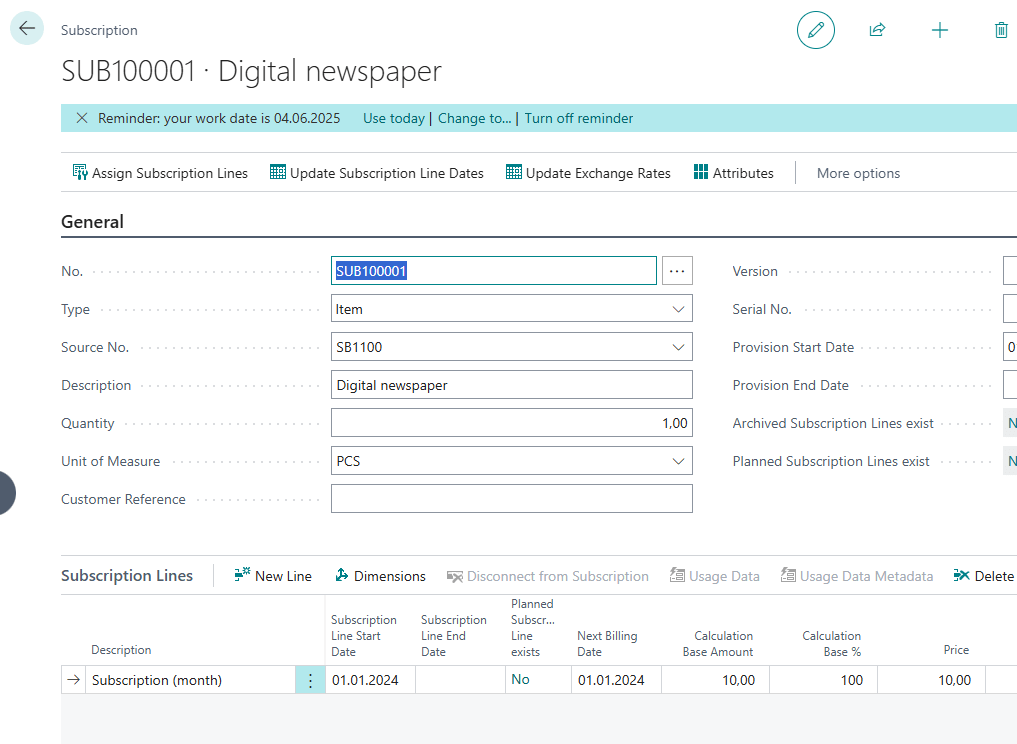This screenshot has width=1017, height=744.
Task: Expand the Source No. dropdown
Action: 679,348
